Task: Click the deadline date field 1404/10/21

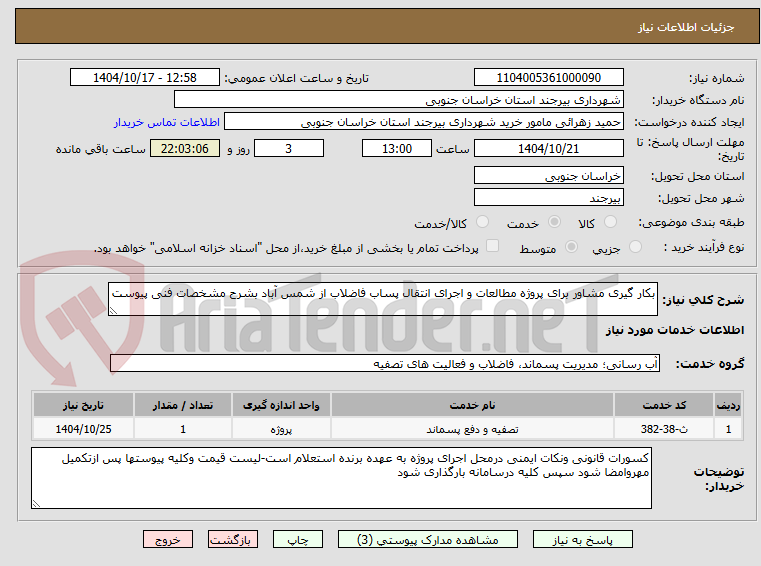Action: [x=548, y=149]
